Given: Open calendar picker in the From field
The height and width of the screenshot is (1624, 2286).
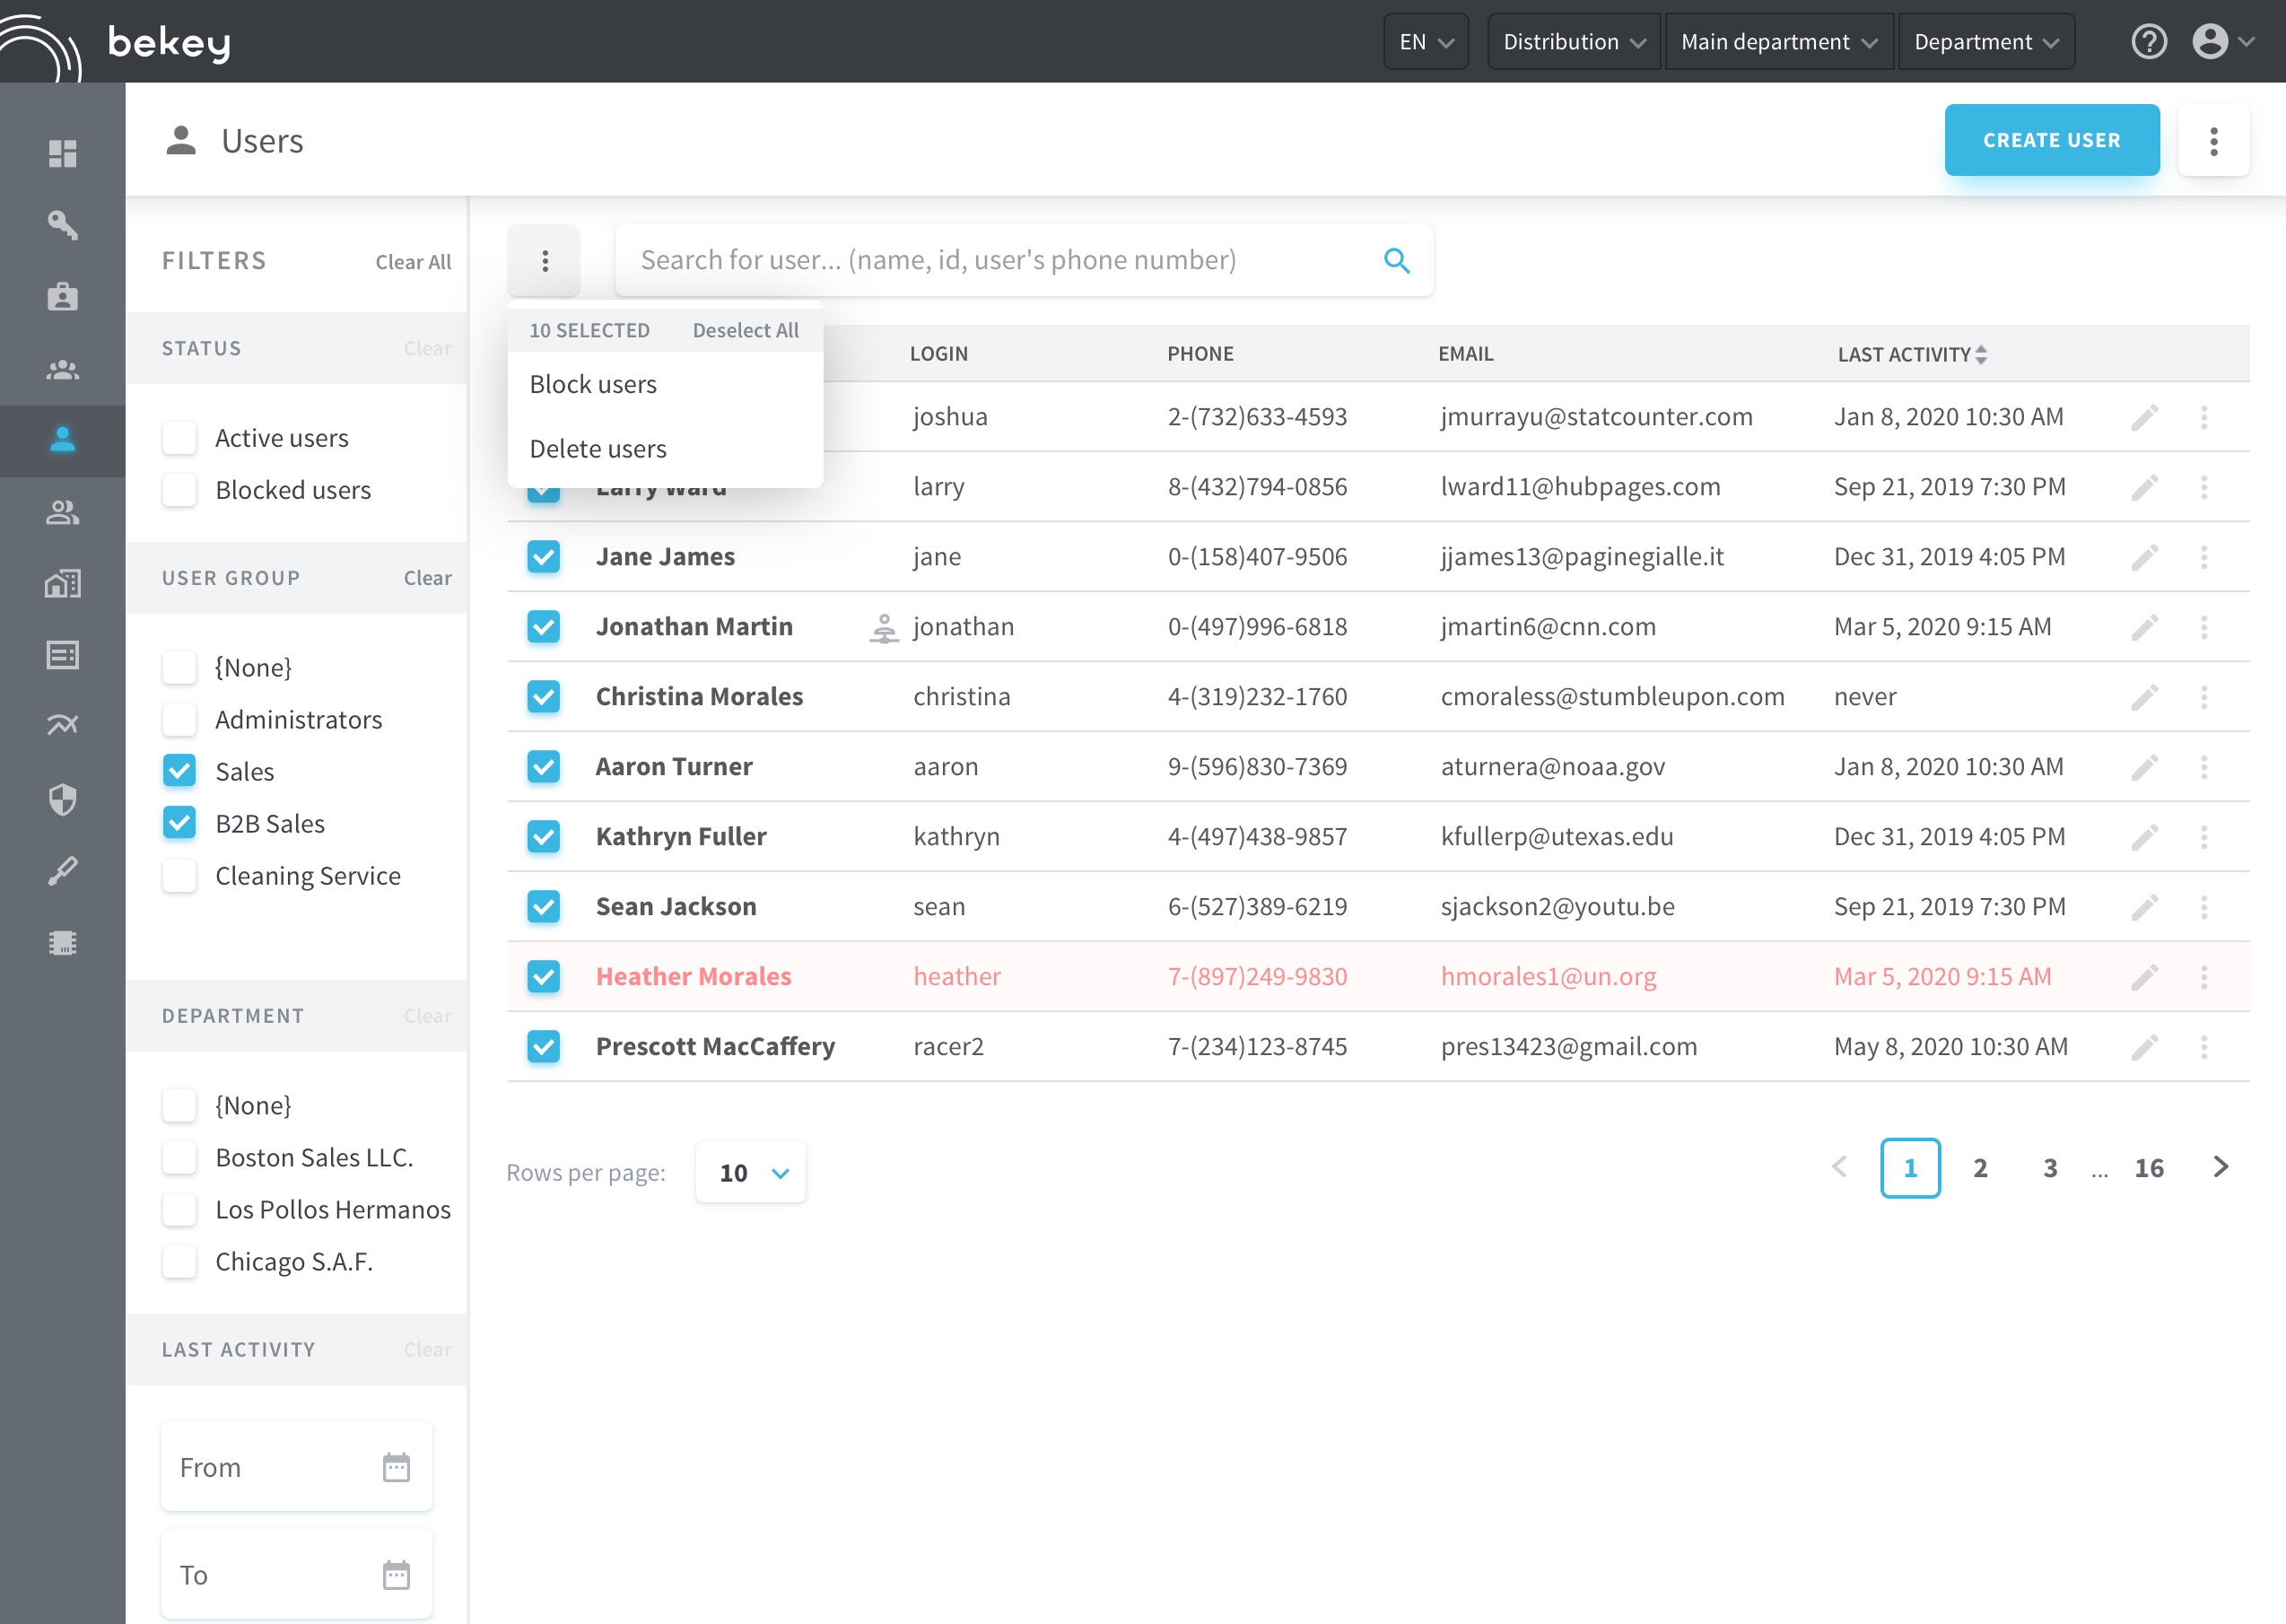Looking at the screenshot, I should coord(396,1467).
